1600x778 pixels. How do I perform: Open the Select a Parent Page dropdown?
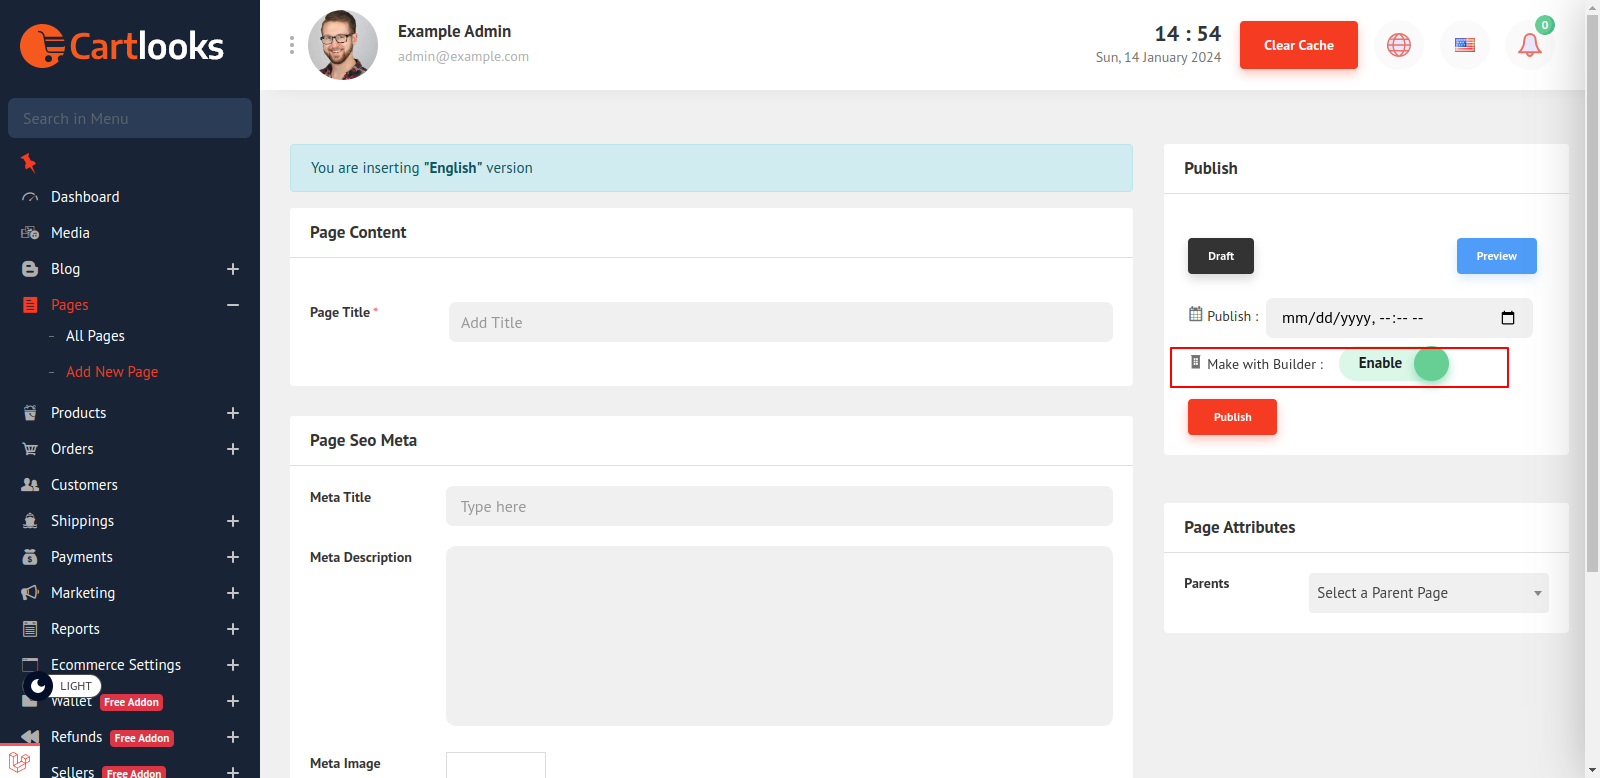[x=1428, y=593]
